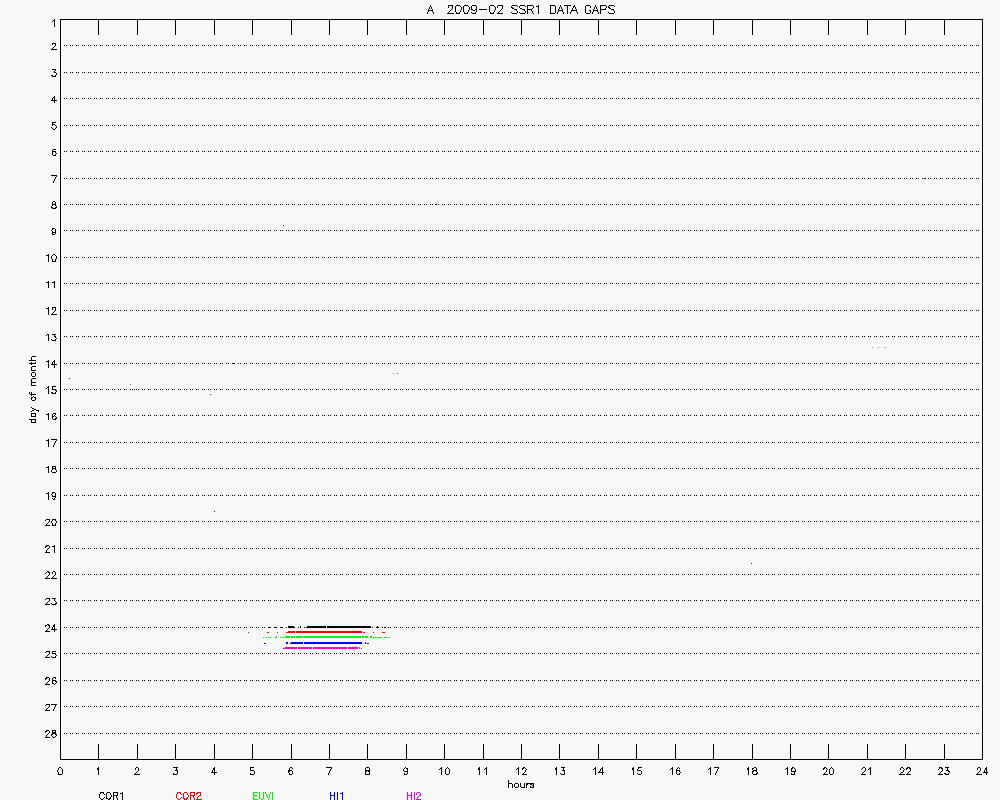Click hour 12 tick label on x-axis
The height and width of the screenshot is (800, 1000).
tap(521, 771)
